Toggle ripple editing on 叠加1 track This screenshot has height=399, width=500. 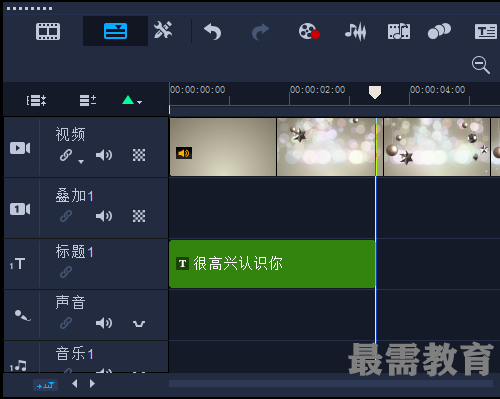66,216
